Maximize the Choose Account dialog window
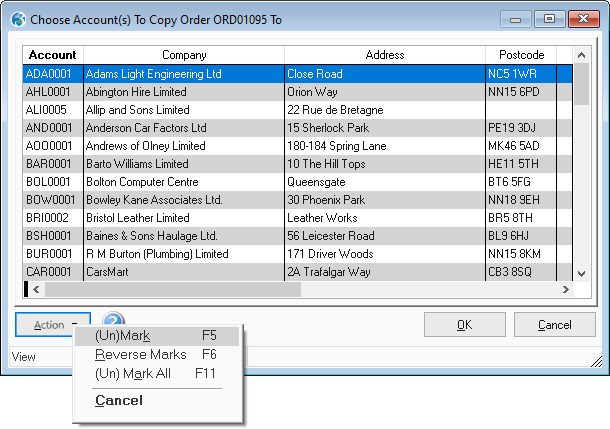 (549, 19)
